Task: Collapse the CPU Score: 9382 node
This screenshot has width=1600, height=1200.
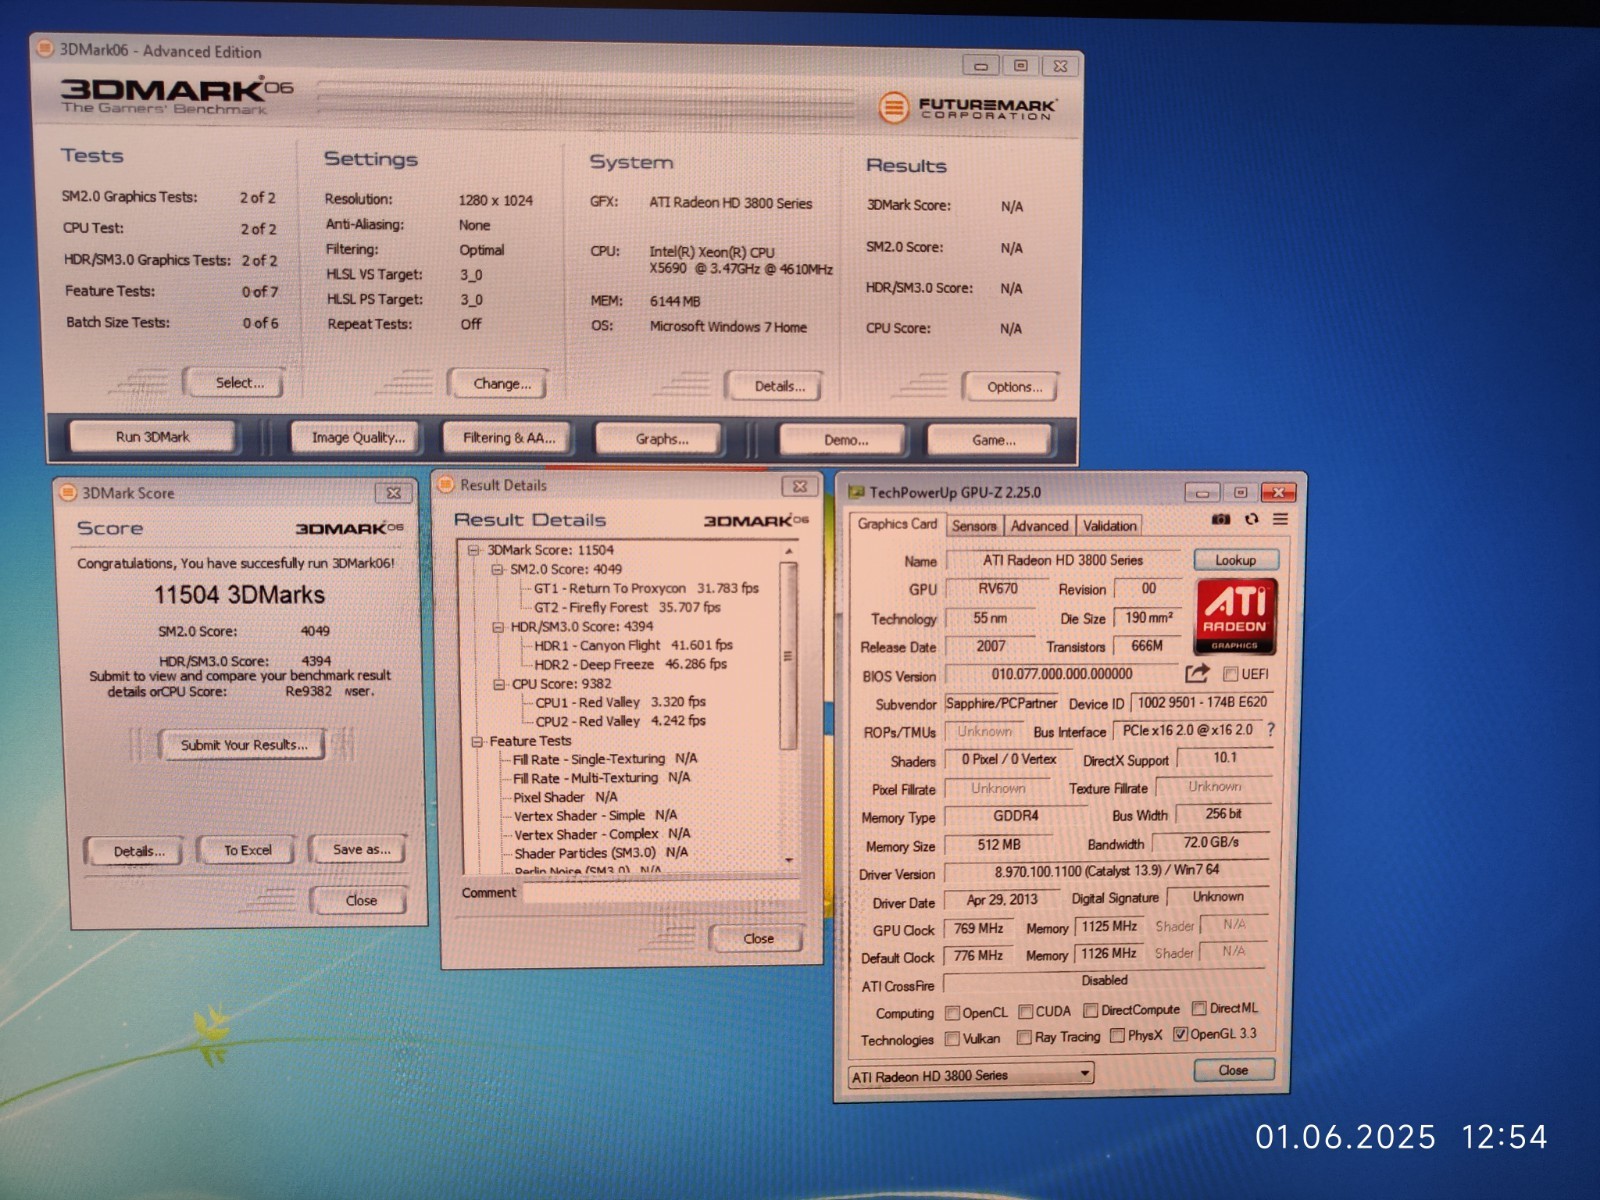Action: coord(499,684)
